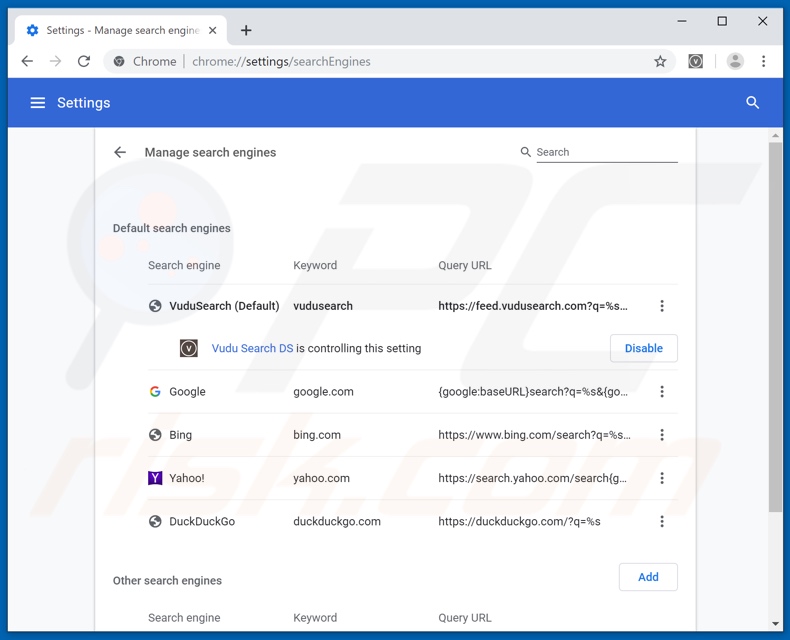Viewport: 790px width, 640px height.
Task: Reload the page with refresh icon
Action: coord(84,61)
